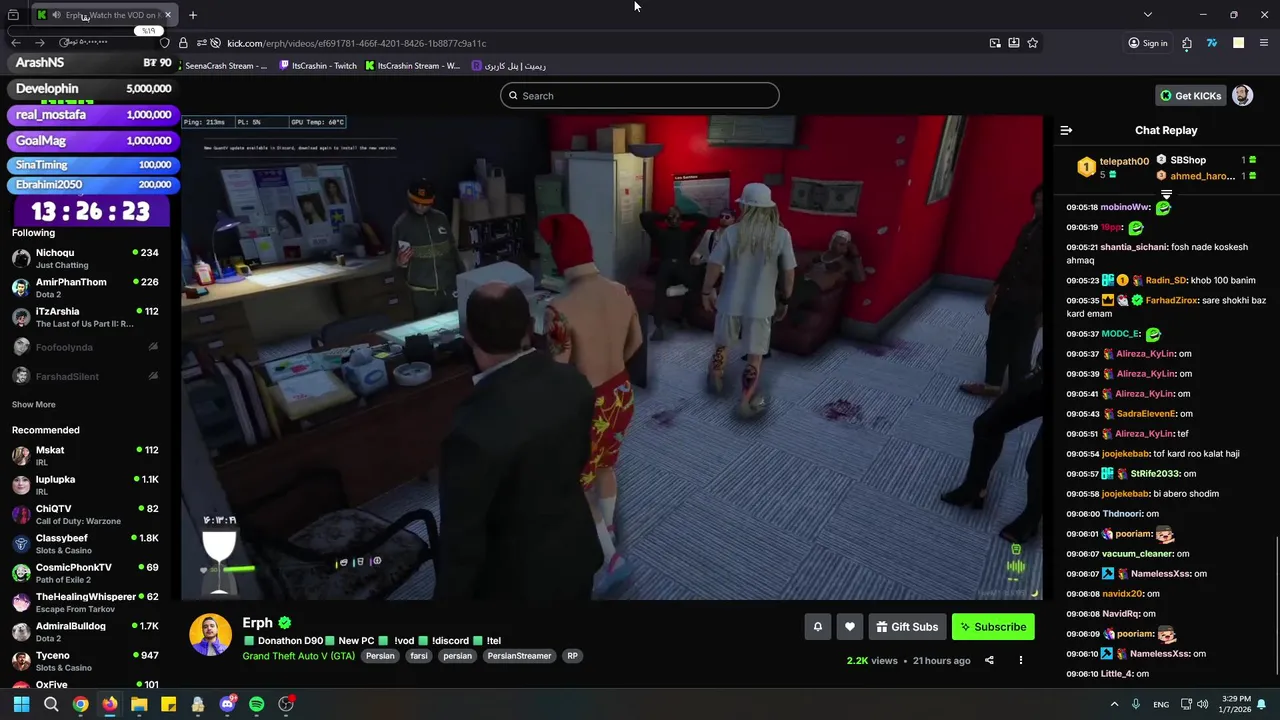Open TheHealingWhisperer recommended channel
This screenshot has width=1280, height=720.
(85, 602)
